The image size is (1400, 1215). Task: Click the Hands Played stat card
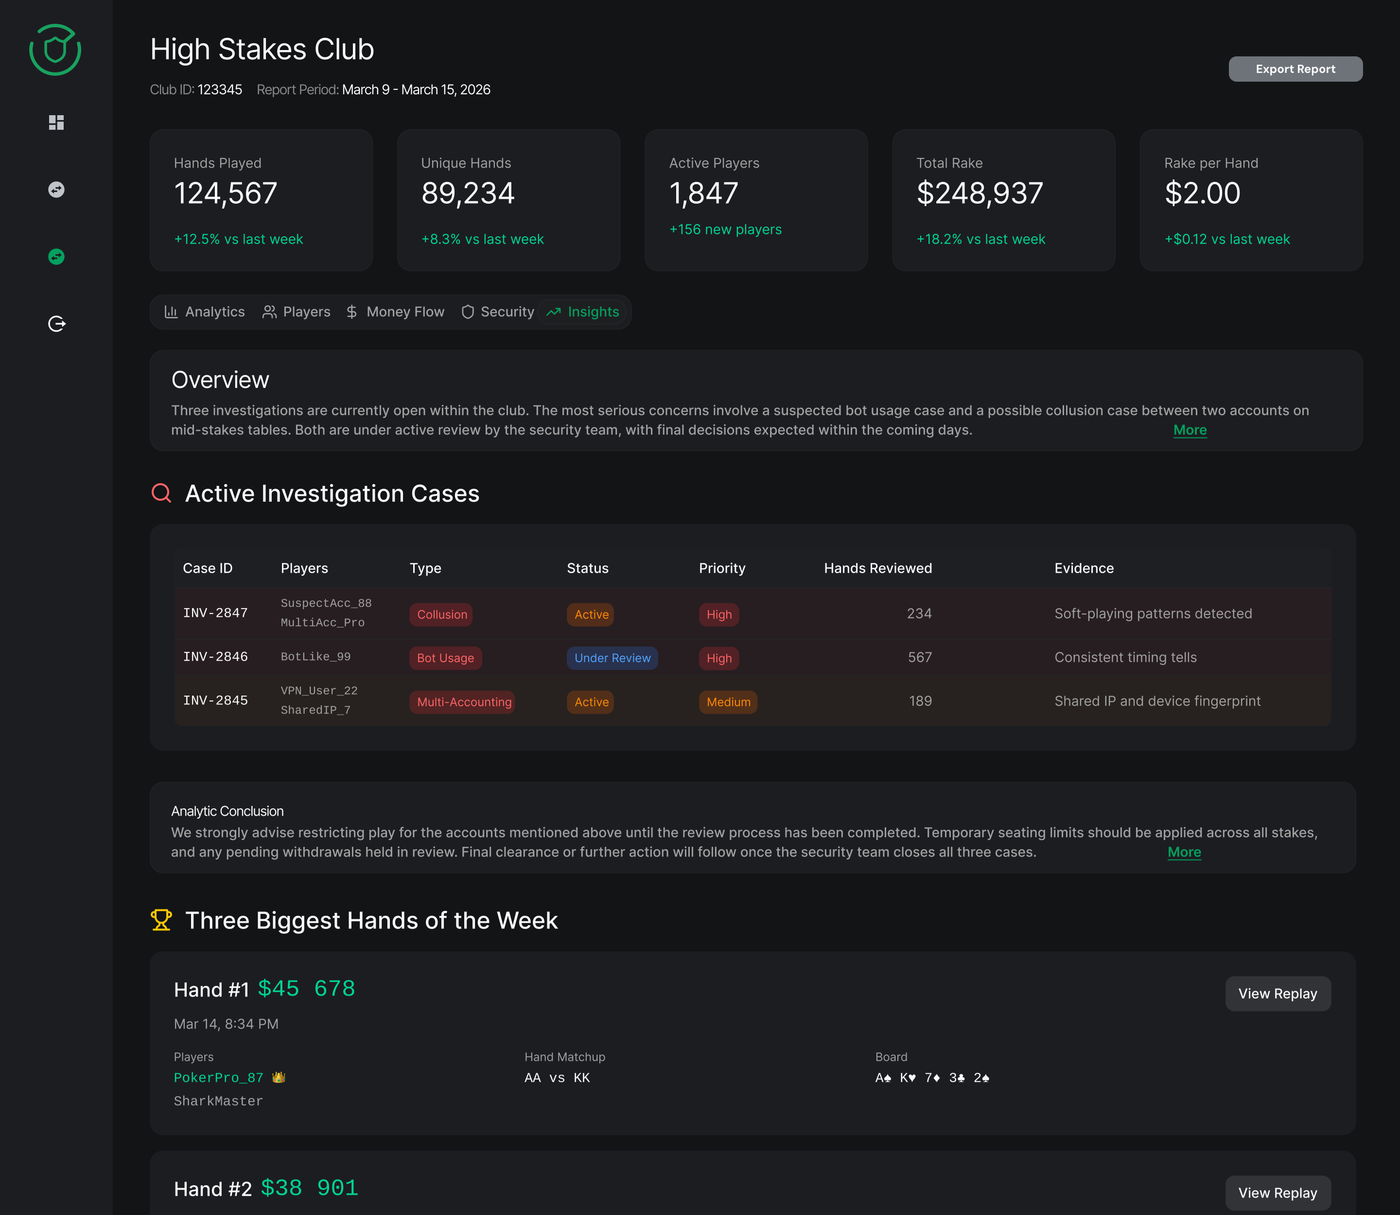(261, 200)
